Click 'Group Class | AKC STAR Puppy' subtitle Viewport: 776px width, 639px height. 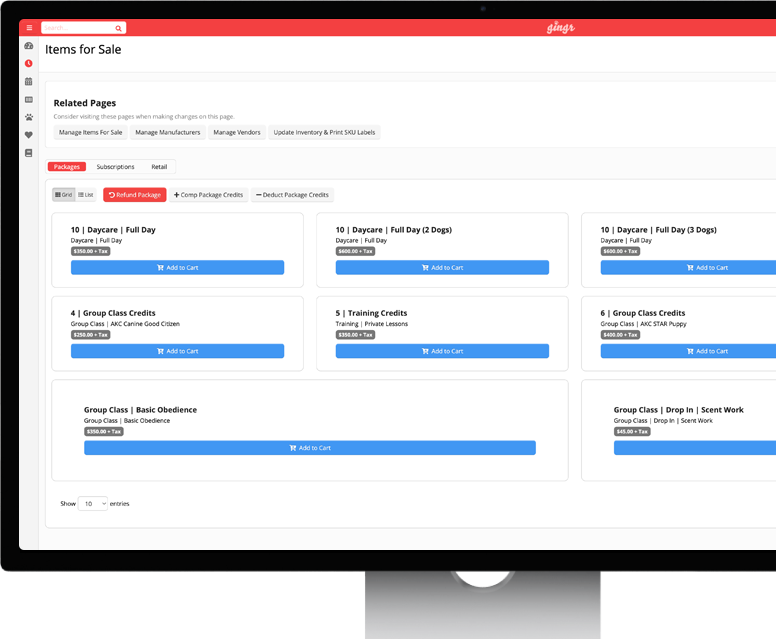[x=643, y=324]
